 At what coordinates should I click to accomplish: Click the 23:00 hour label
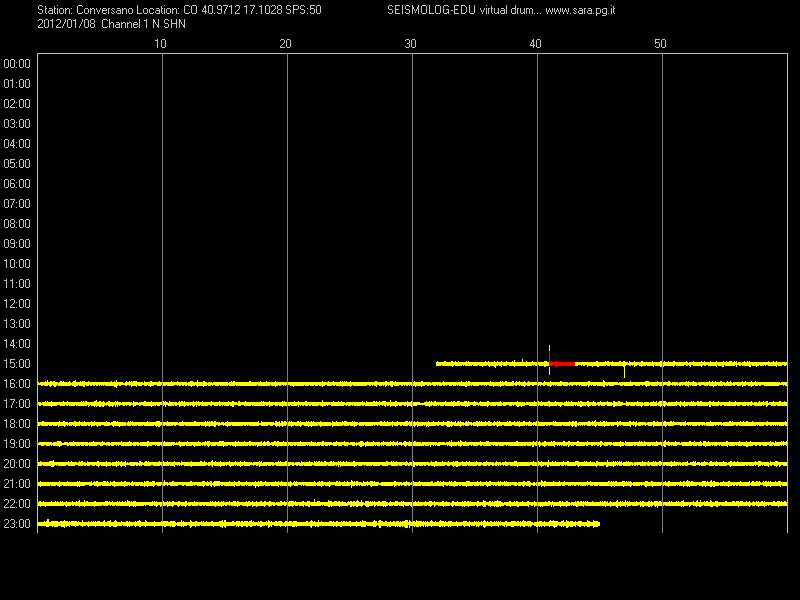coord(17,523)
